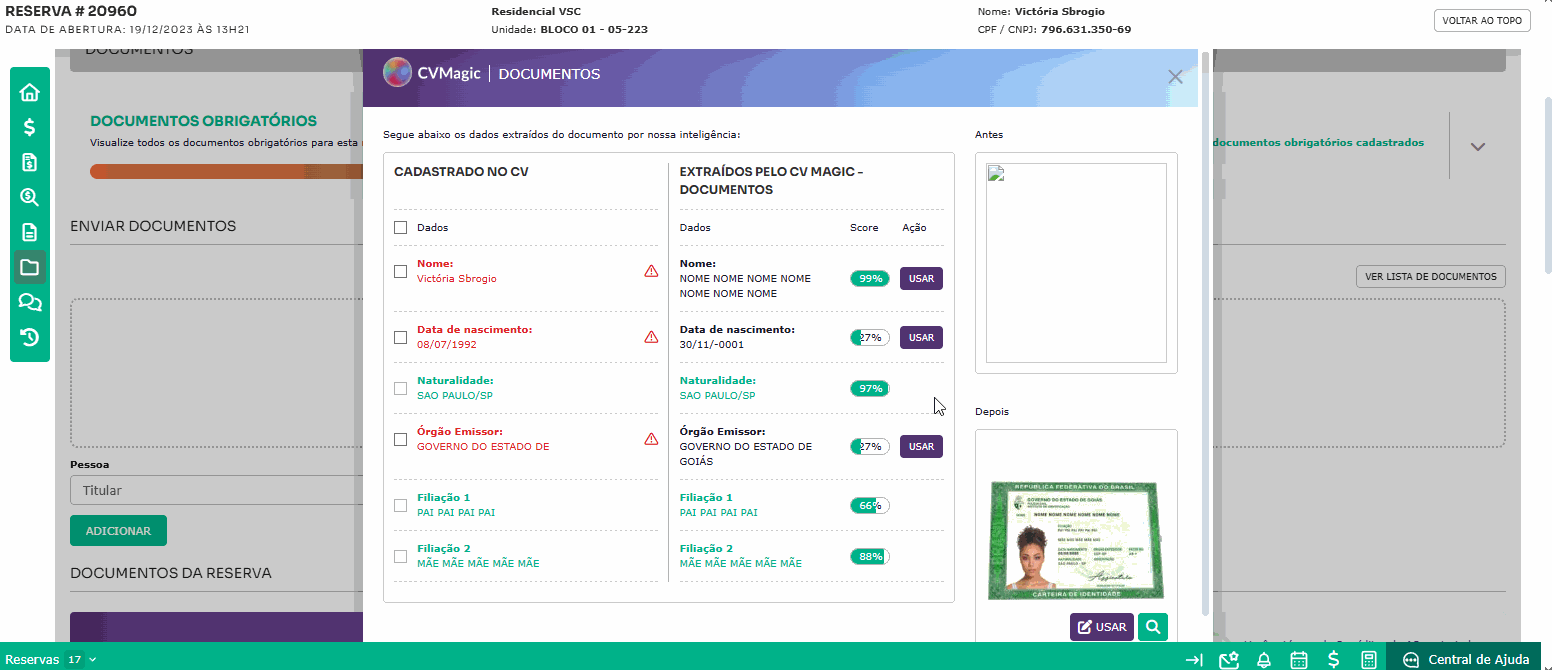This screenshot has width=1552, height=670.
Task: Open the bell notifications icon in the bottom bar
Action: click(x=1264, y=660)
